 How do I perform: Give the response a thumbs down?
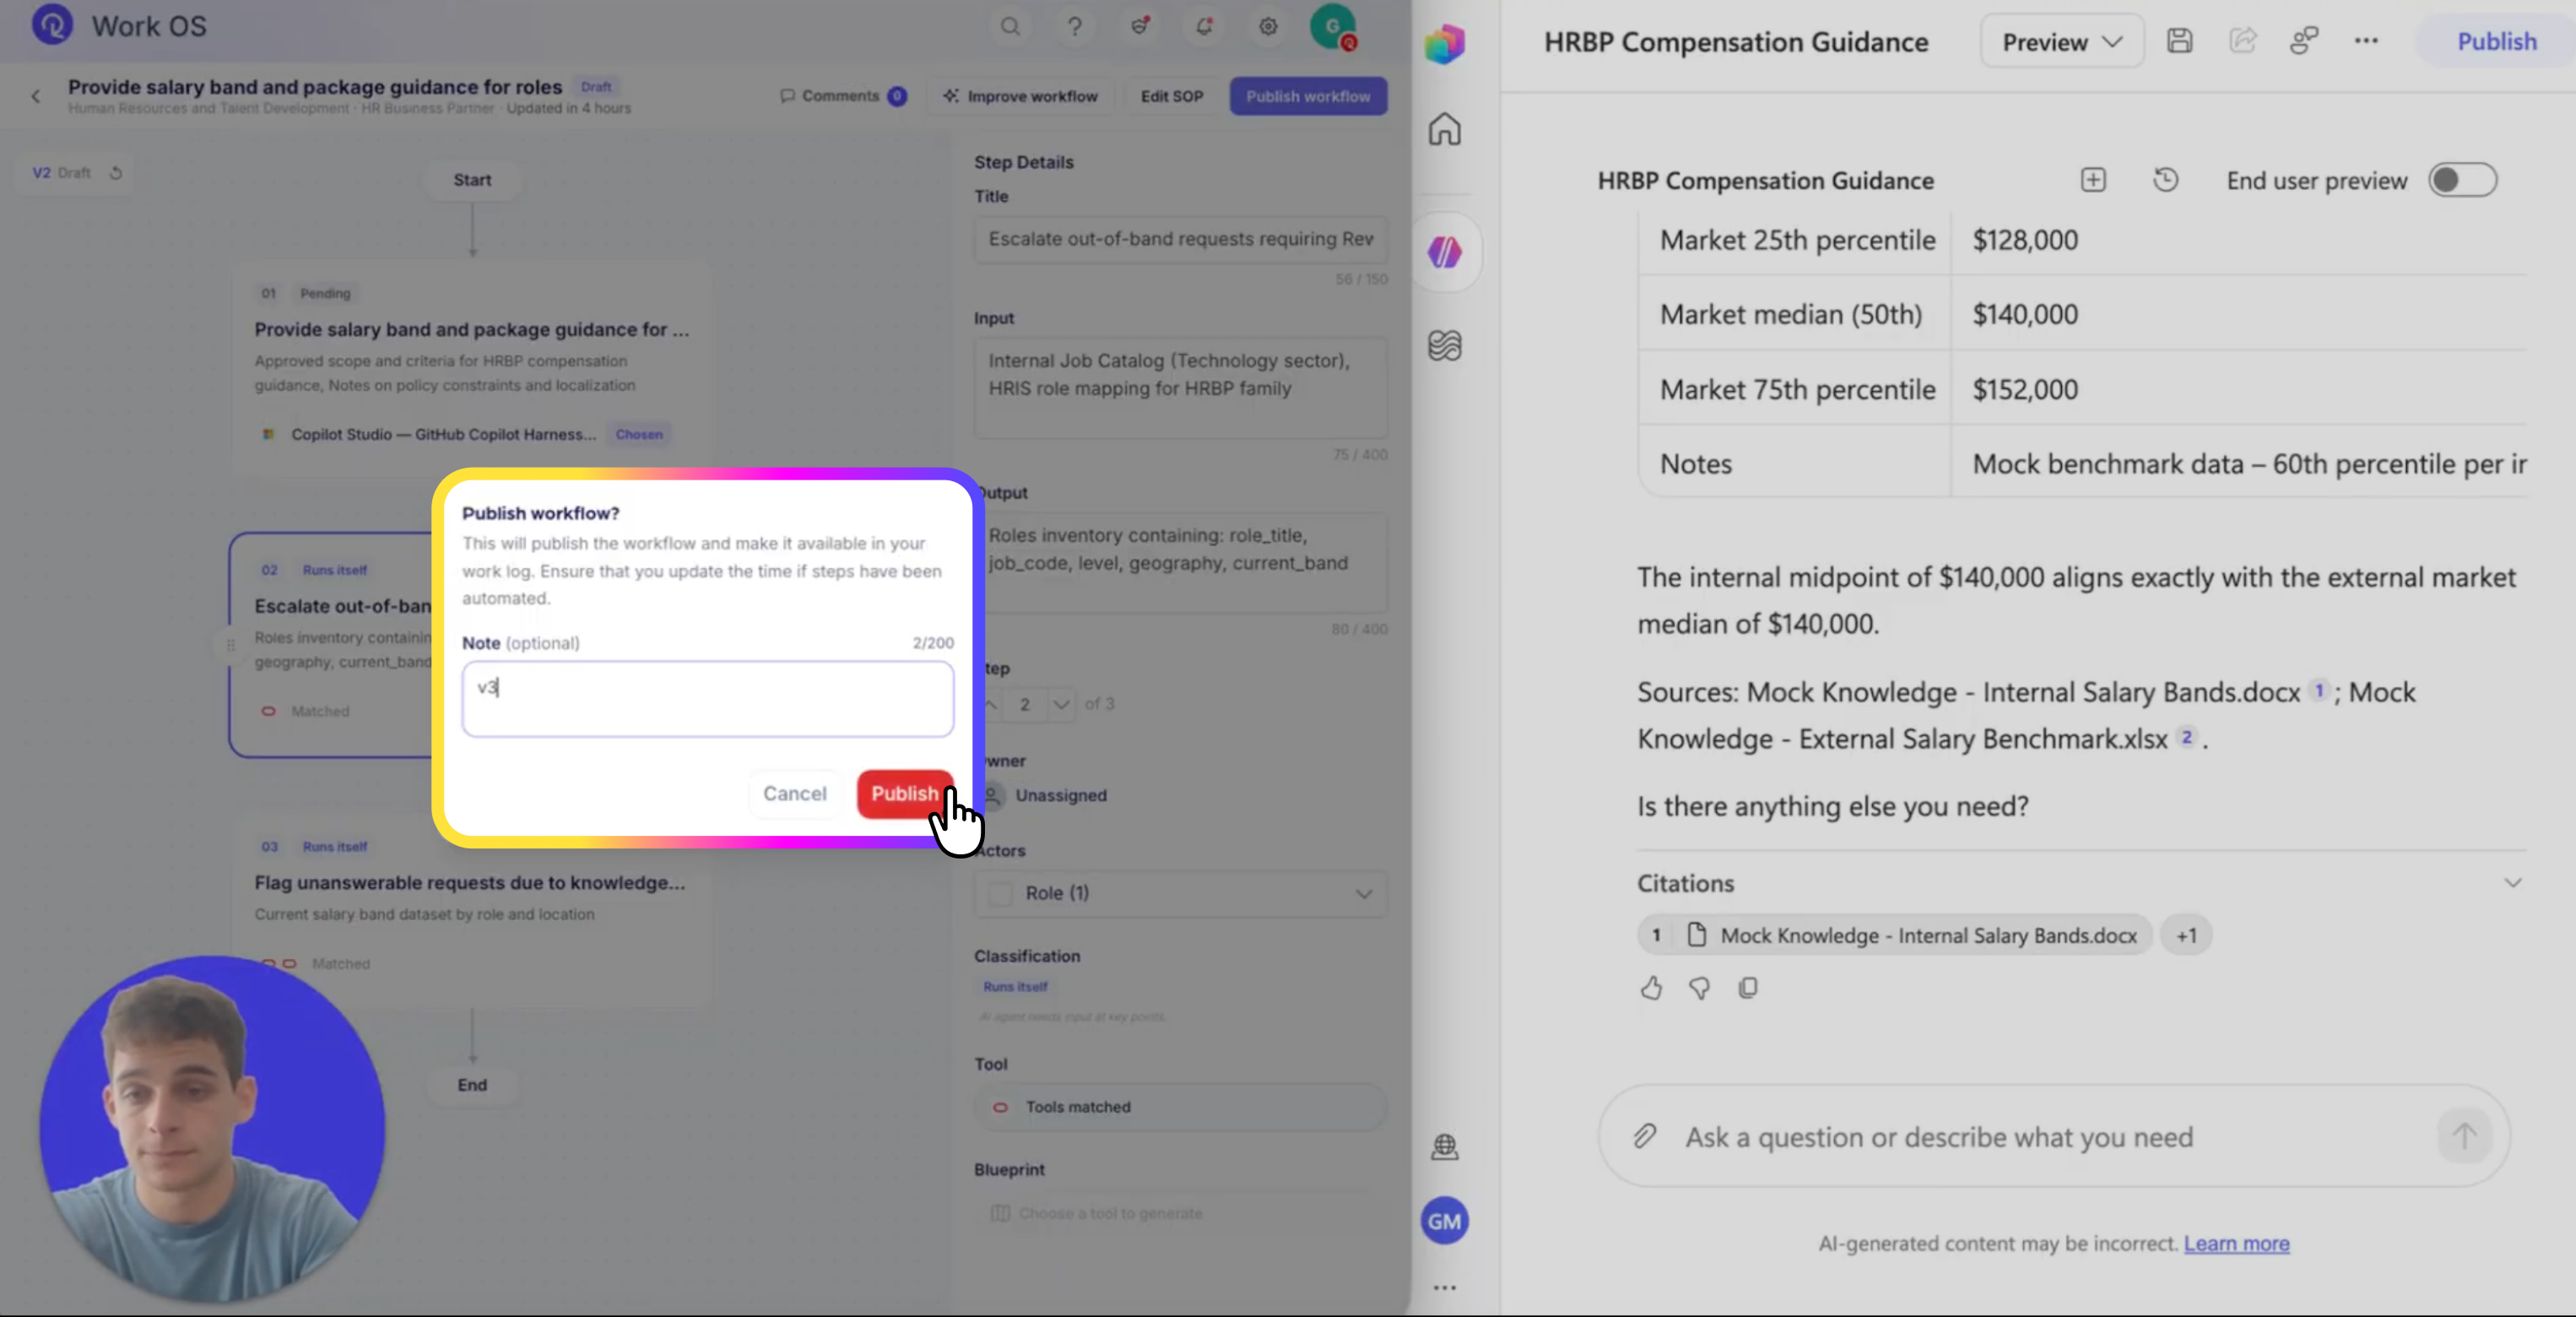coord(1699,988)
